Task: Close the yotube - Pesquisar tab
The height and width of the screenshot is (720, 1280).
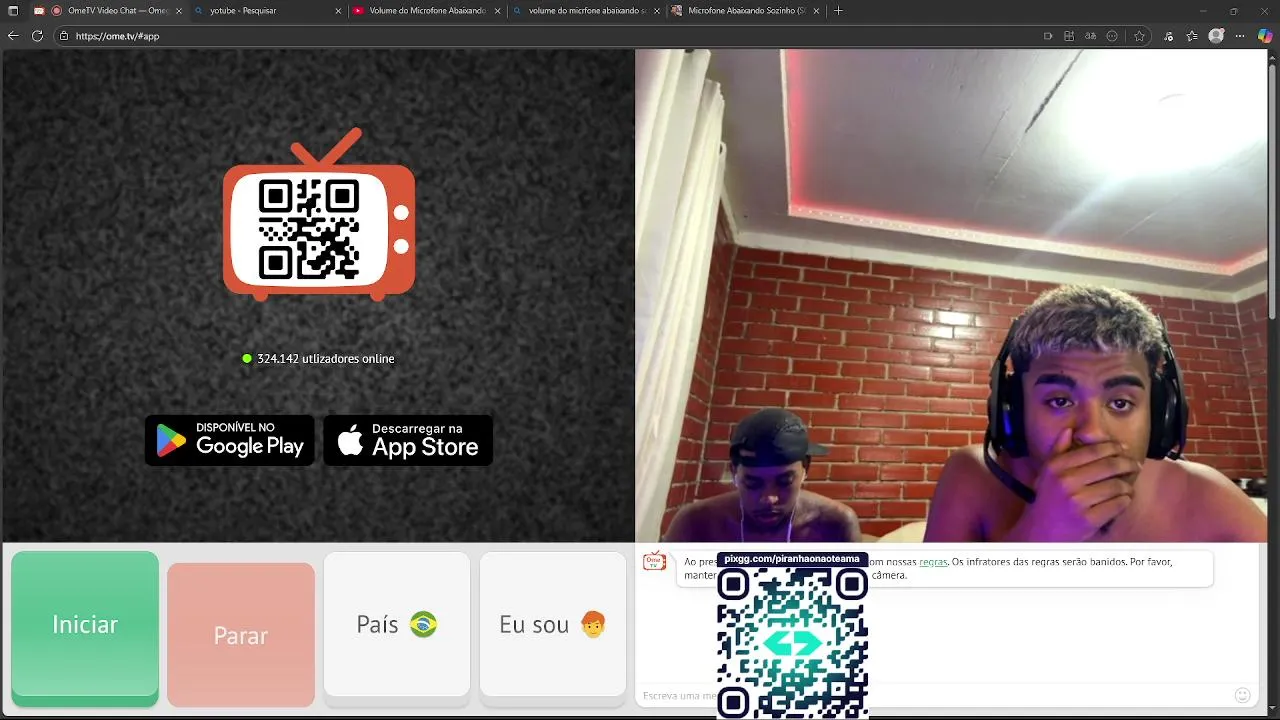Action: (x=337, y=11)
